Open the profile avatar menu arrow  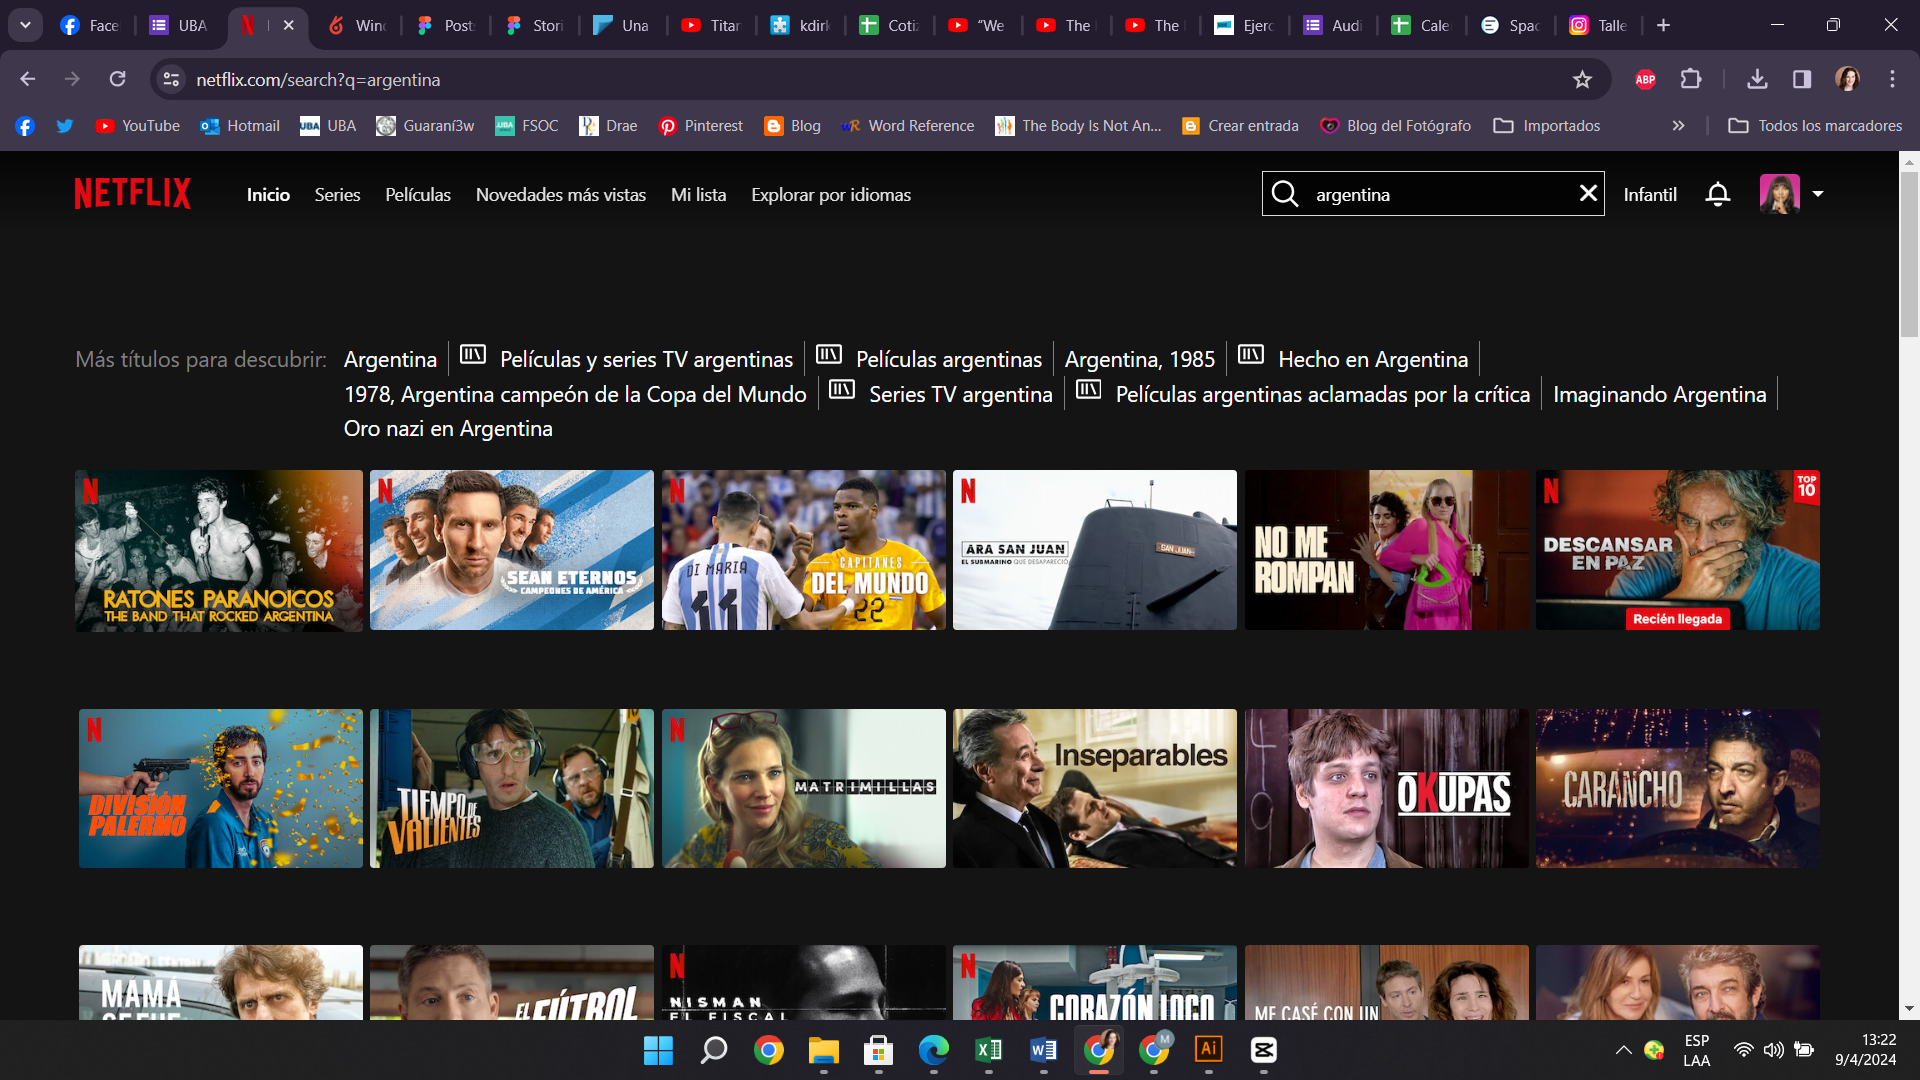click(1818, 194)
